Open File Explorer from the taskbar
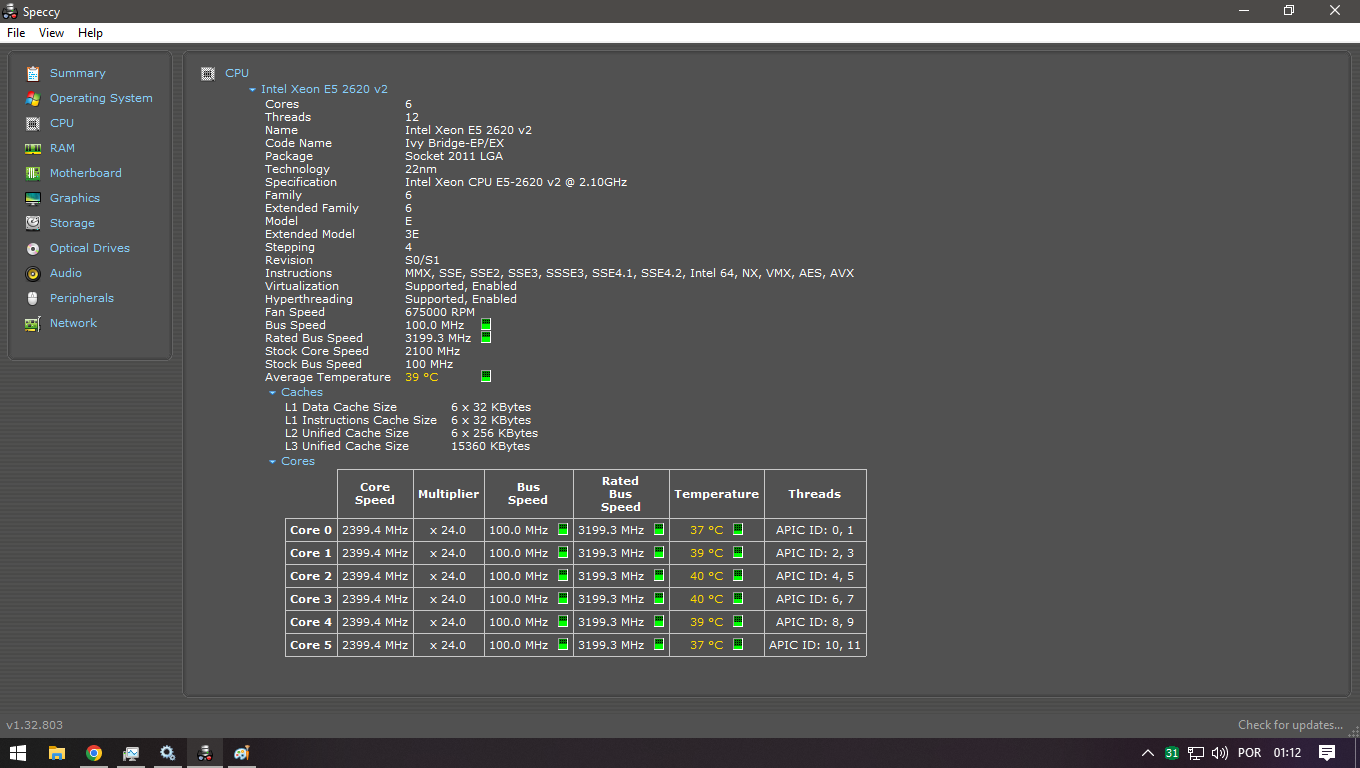Screen dimensions: 1360x768 pyautogui.click(x=56, y=753)
